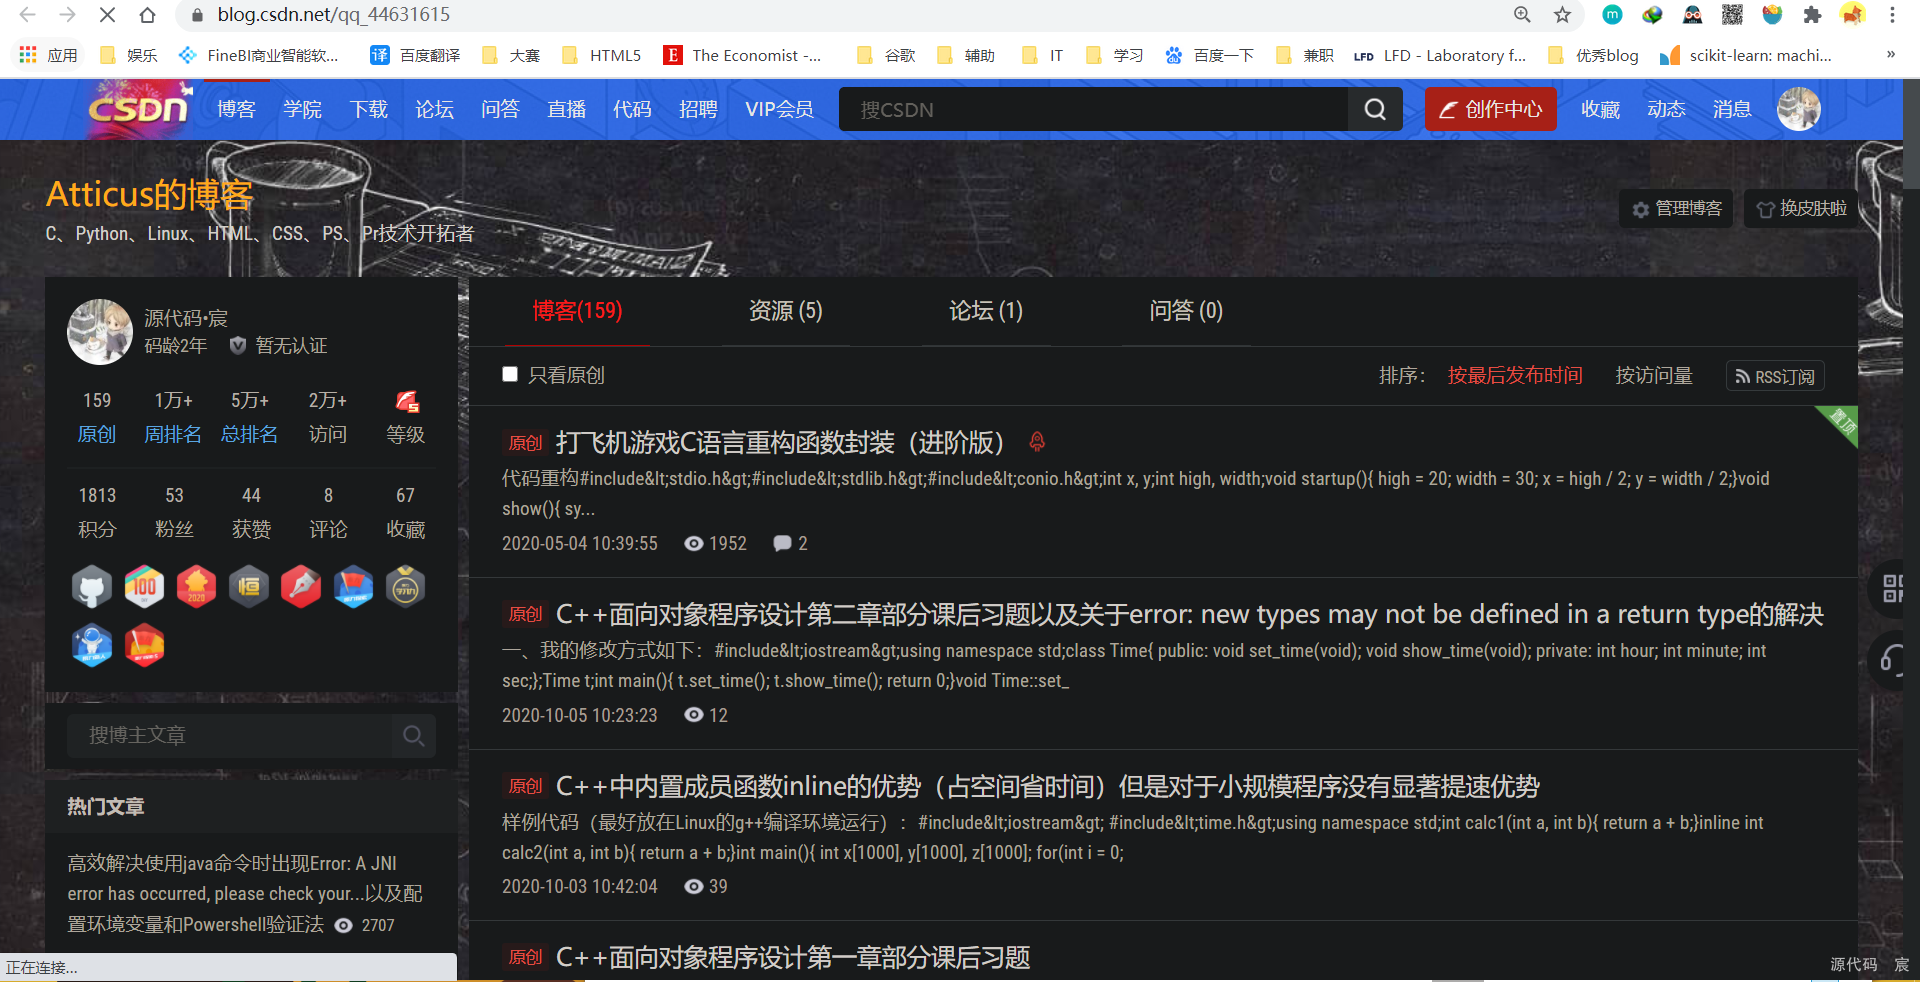Open the 下载 nav menu item
This screenshot has width=1920, height=982.
368,109
